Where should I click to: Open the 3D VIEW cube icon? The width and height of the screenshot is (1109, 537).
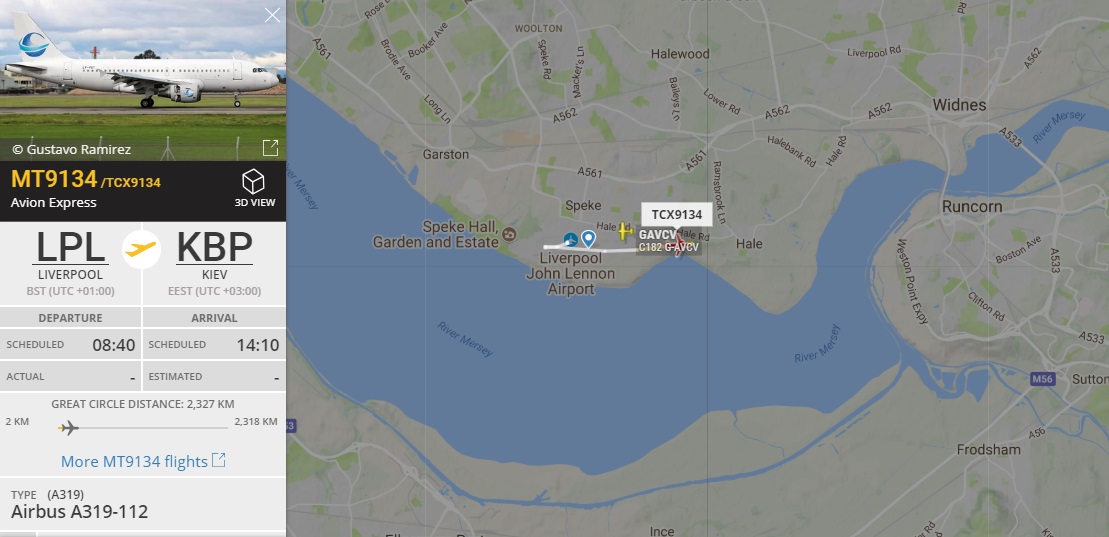[253, 182]
